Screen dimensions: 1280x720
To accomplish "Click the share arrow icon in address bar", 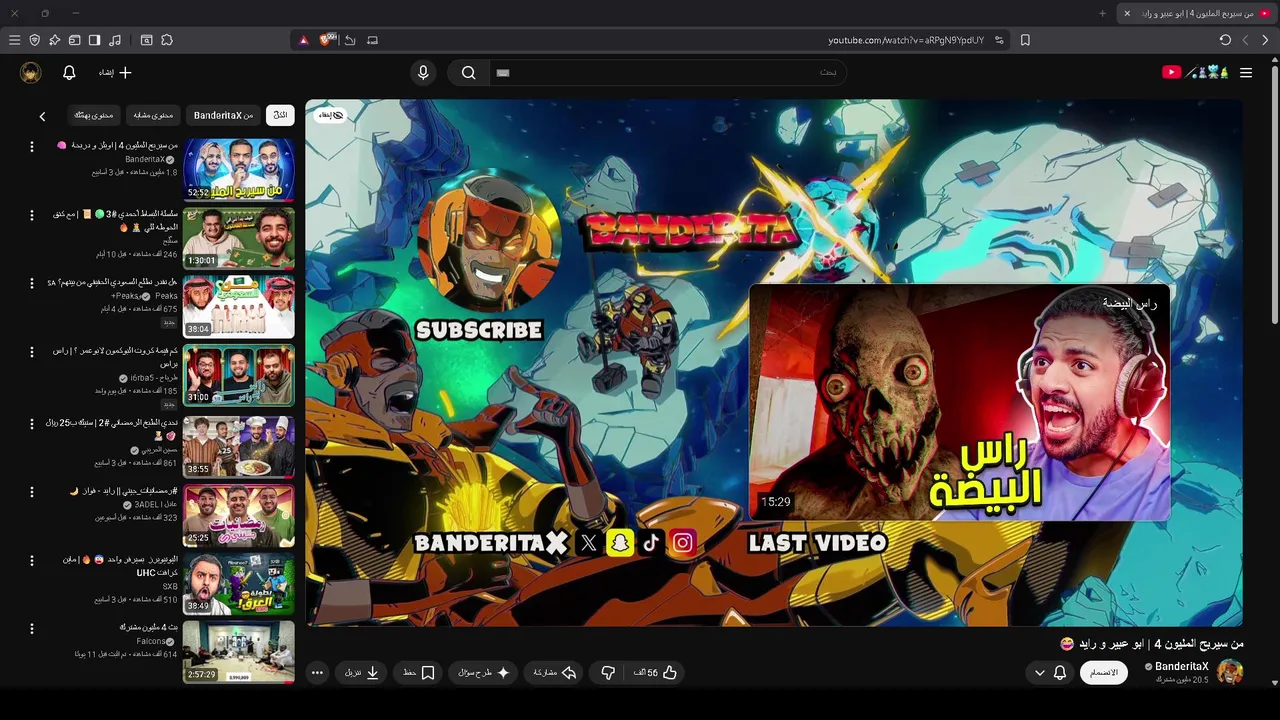I will click(x=350, y=40).
